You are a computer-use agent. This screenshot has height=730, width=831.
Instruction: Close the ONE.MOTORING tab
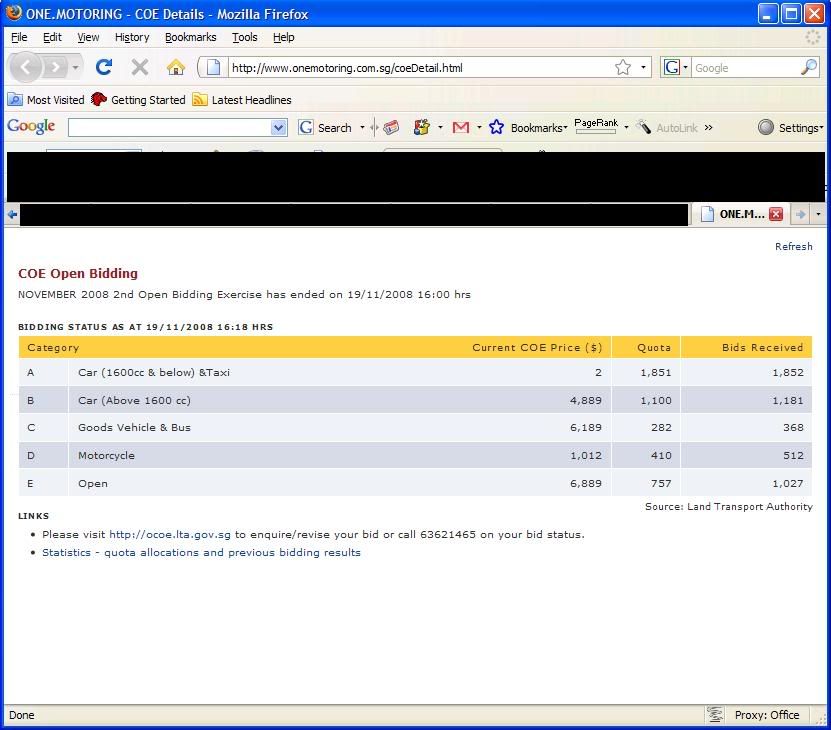775,214
